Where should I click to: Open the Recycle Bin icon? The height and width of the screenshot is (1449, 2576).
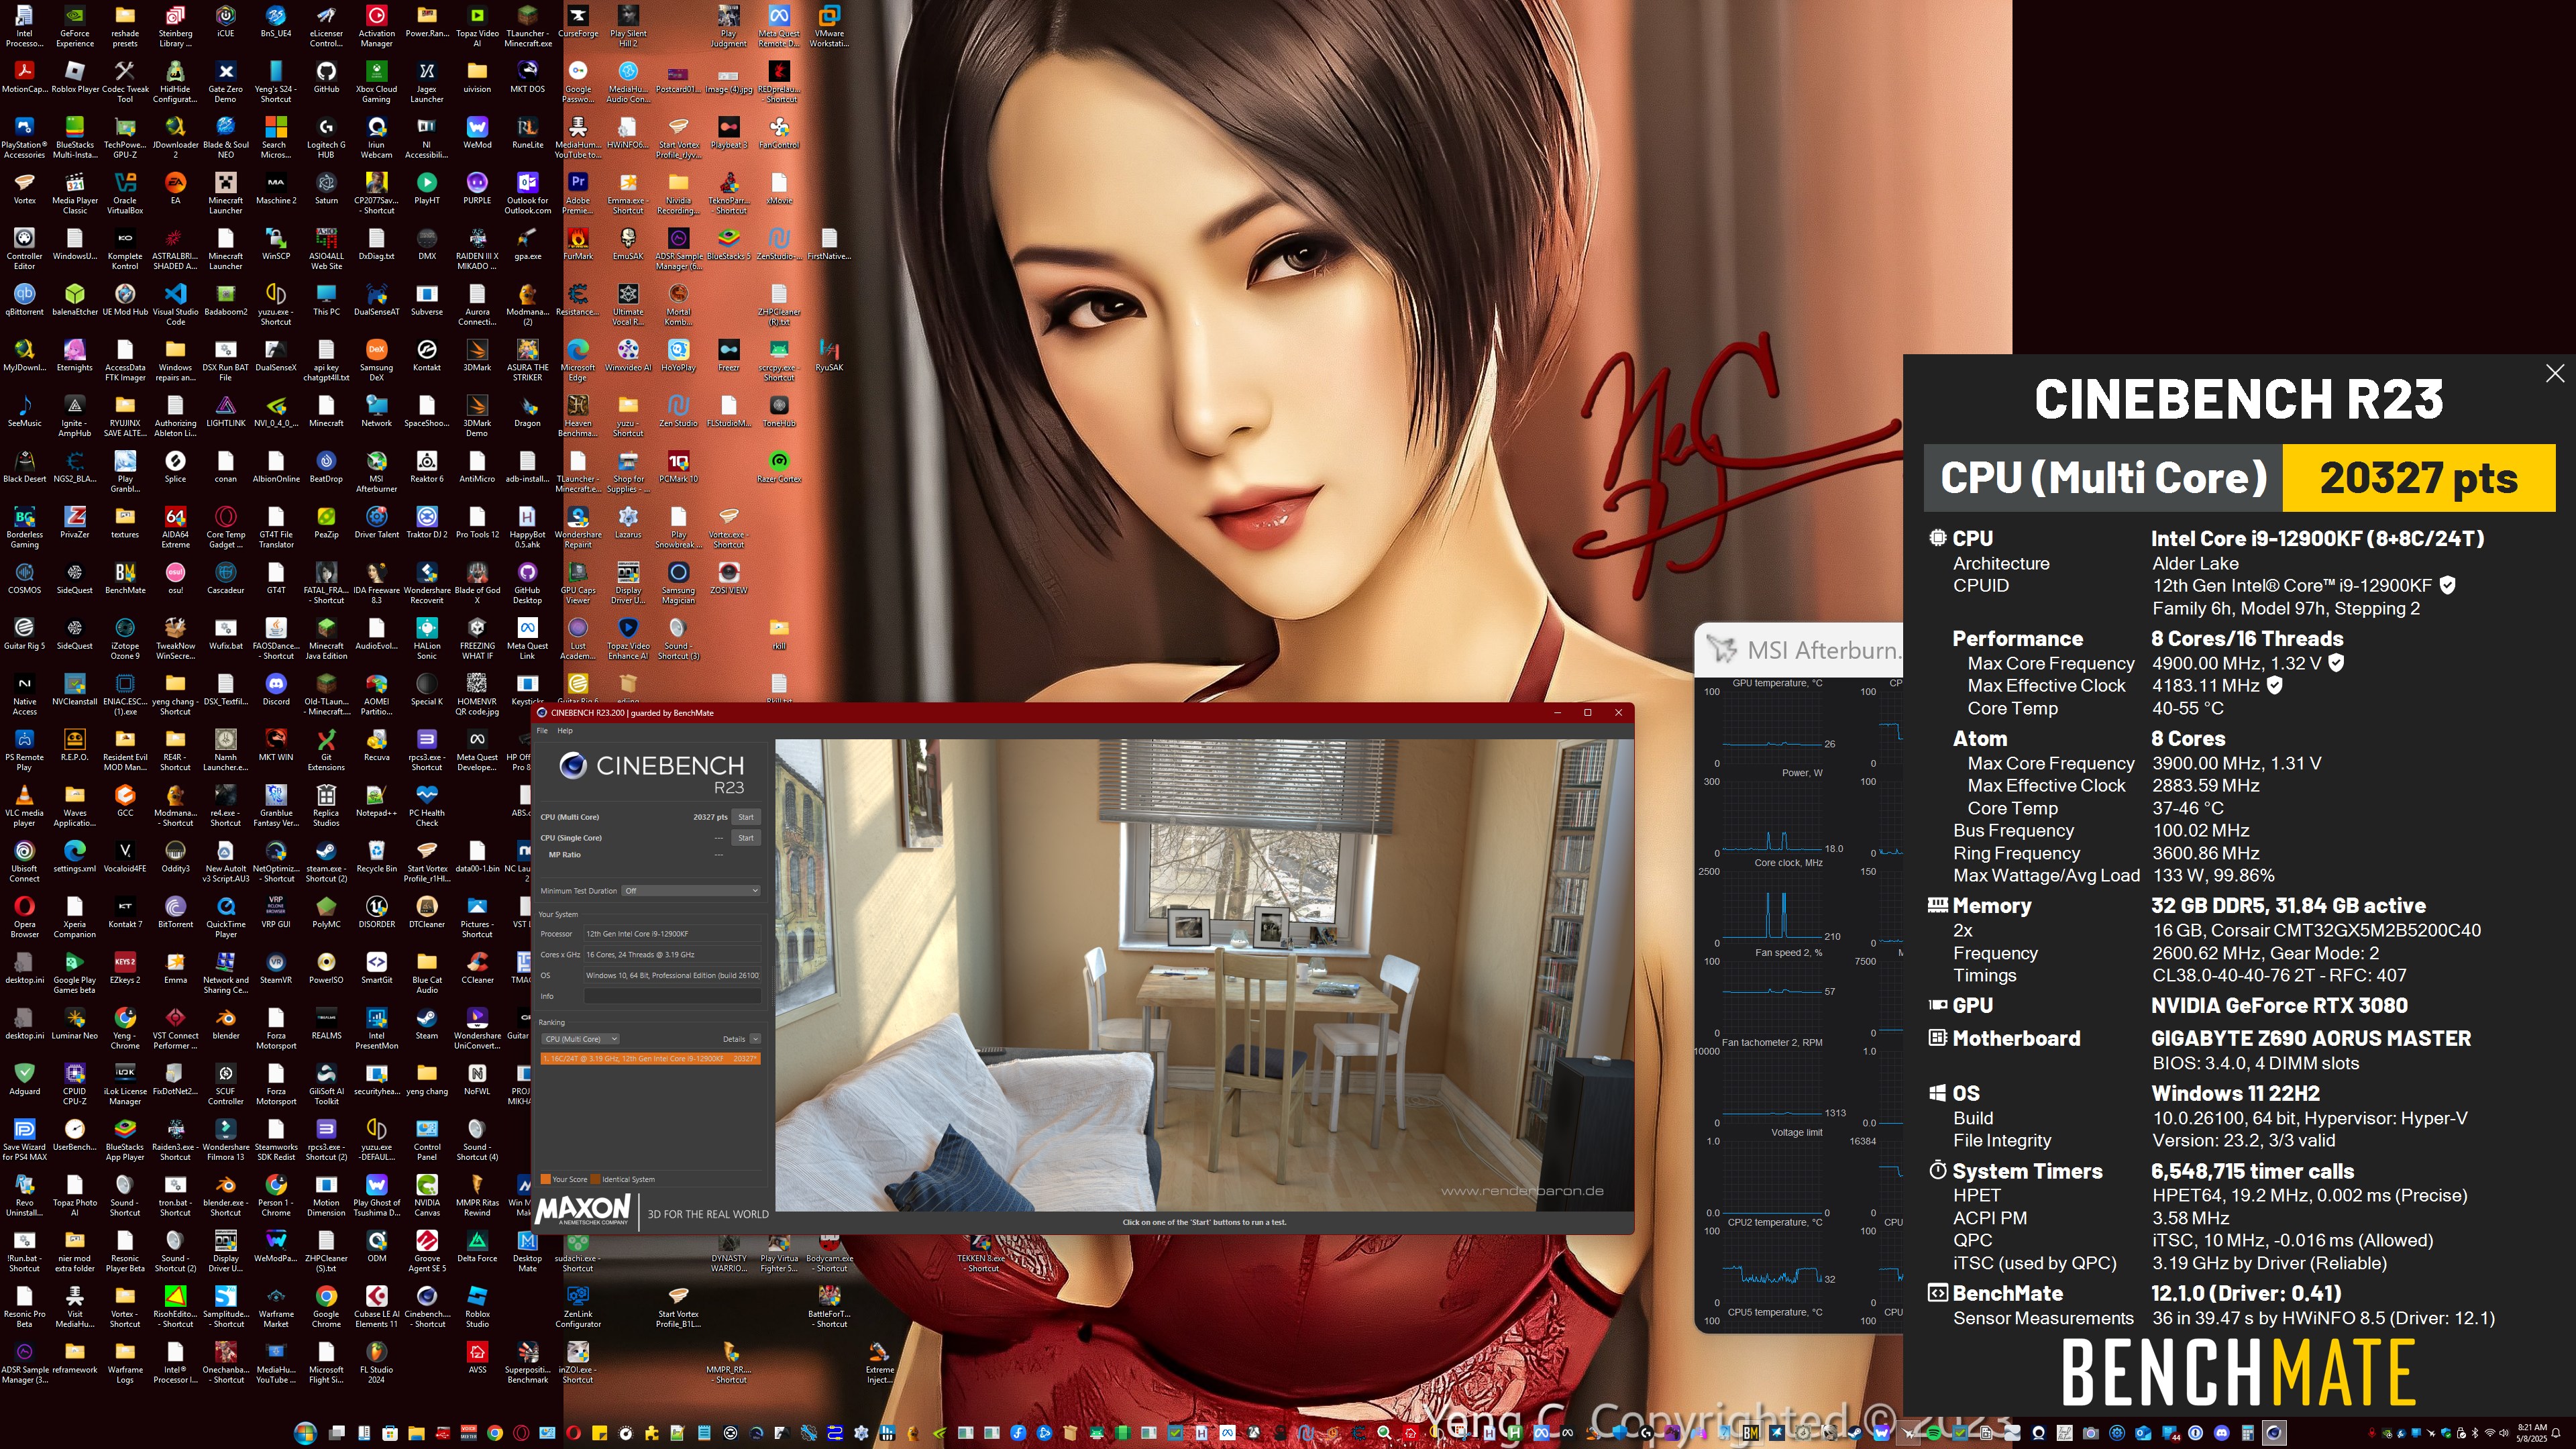(376, 856)
